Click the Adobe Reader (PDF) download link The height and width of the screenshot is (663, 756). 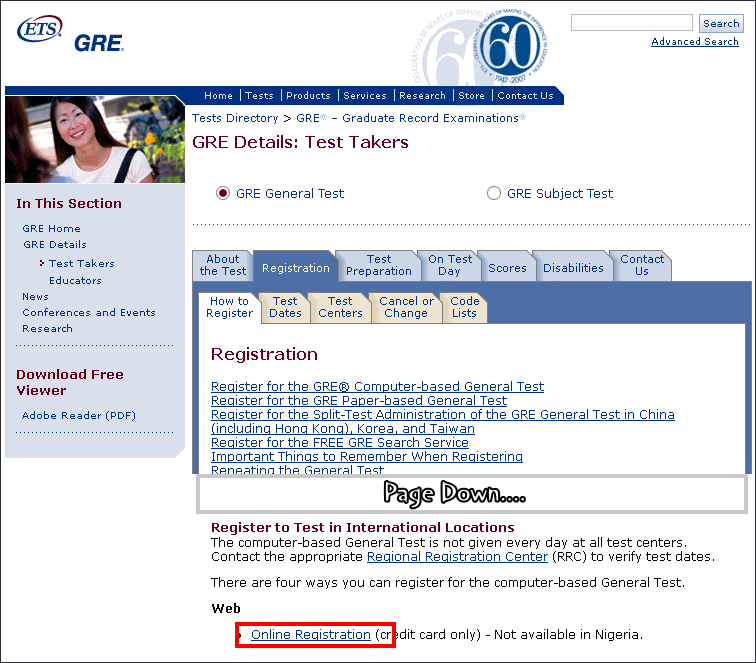click(79, 415)
